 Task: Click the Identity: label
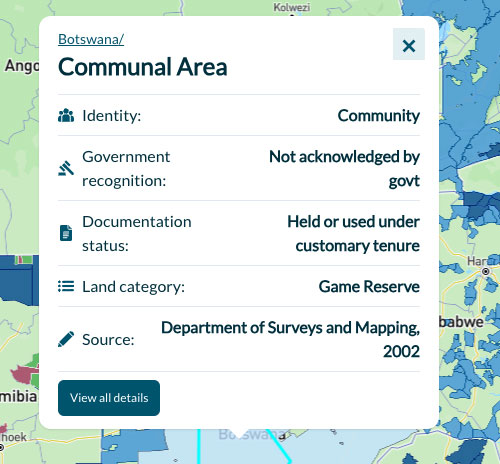point(112,116)
